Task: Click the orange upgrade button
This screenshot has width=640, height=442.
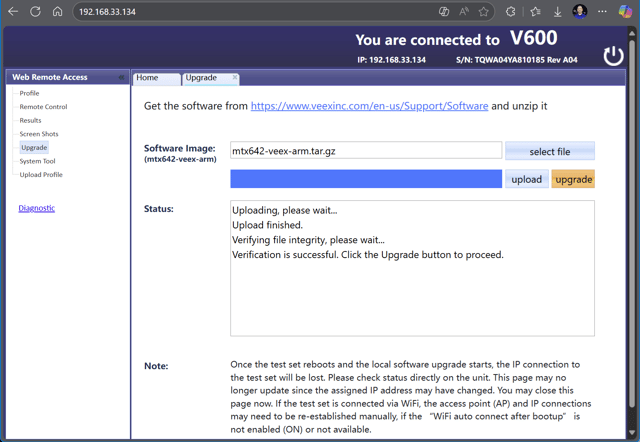Action: (x=573, y=179)
